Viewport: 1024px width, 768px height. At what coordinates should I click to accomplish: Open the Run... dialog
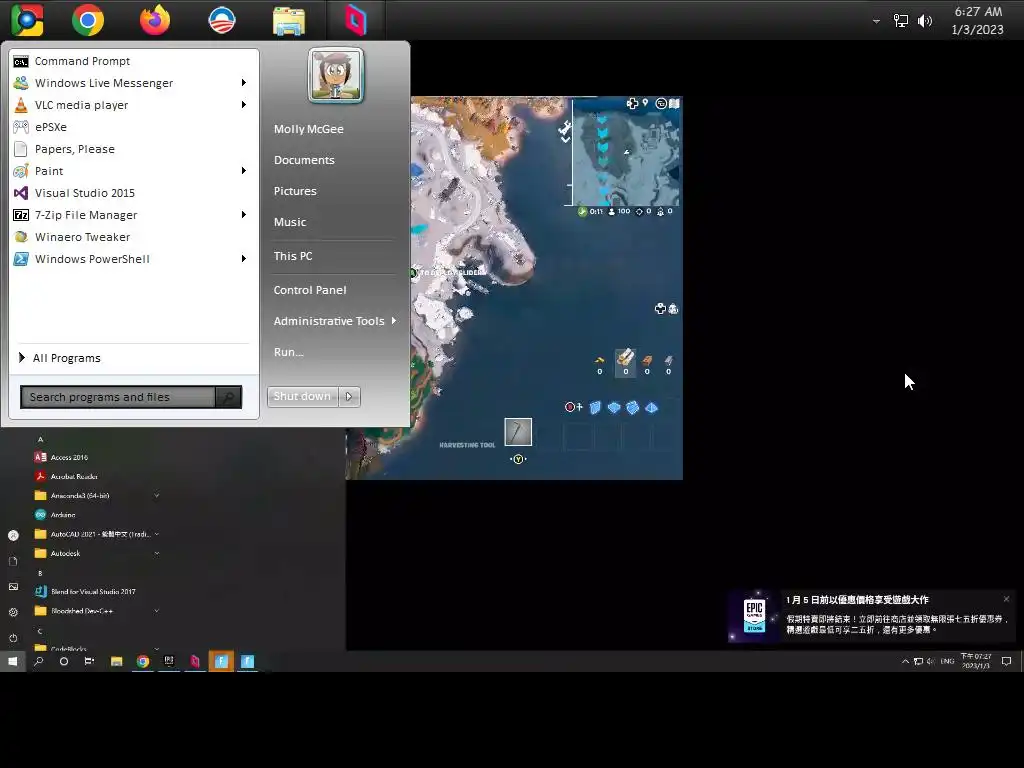pyautogui.click(x=288, y=352)
